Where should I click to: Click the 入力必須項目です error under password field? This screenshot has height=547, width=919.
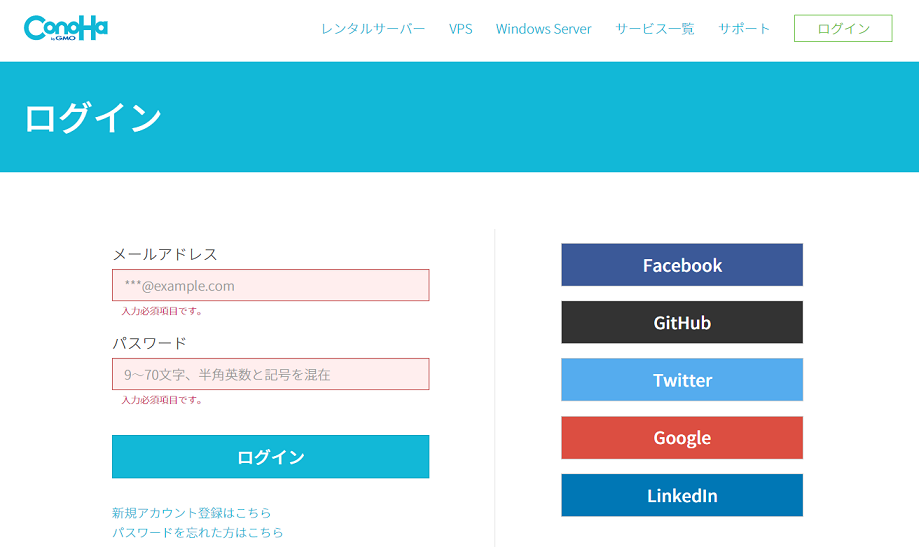[162, 400]
